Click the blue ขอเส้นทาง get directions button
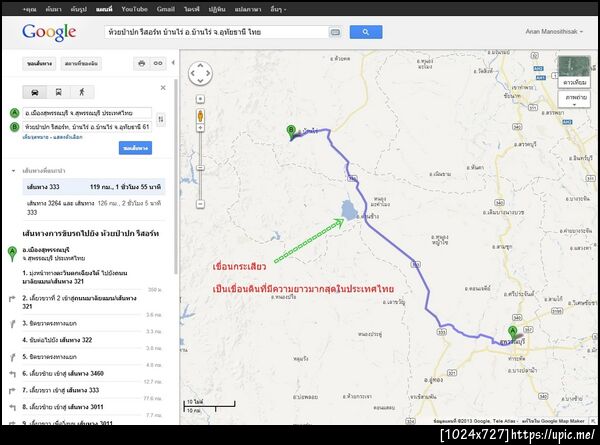600x445 pixels. click(x=135, y=148)
